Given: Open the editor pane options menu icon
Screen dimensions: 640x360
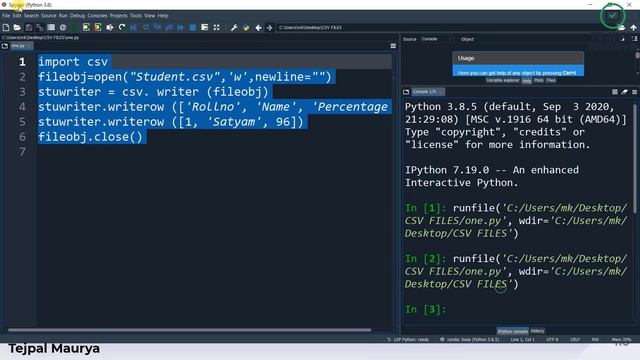Looking at the screenshot, I should [x=393, y=46].
